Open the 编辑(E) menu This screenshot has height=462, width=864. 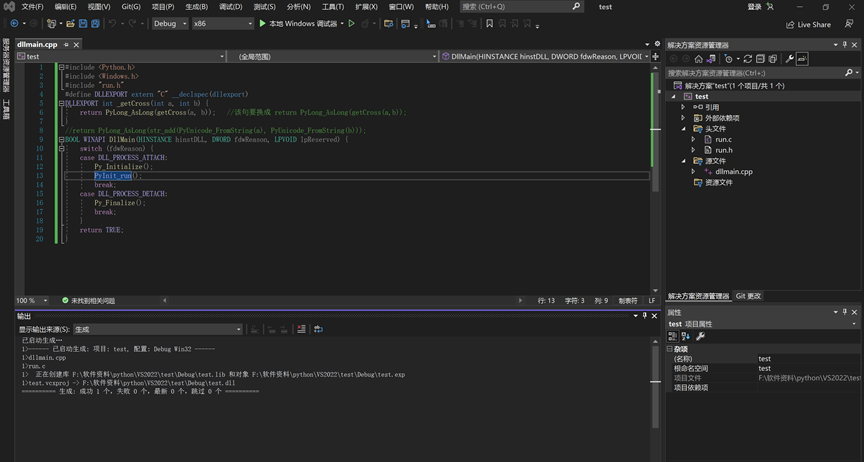pos(65,7)
